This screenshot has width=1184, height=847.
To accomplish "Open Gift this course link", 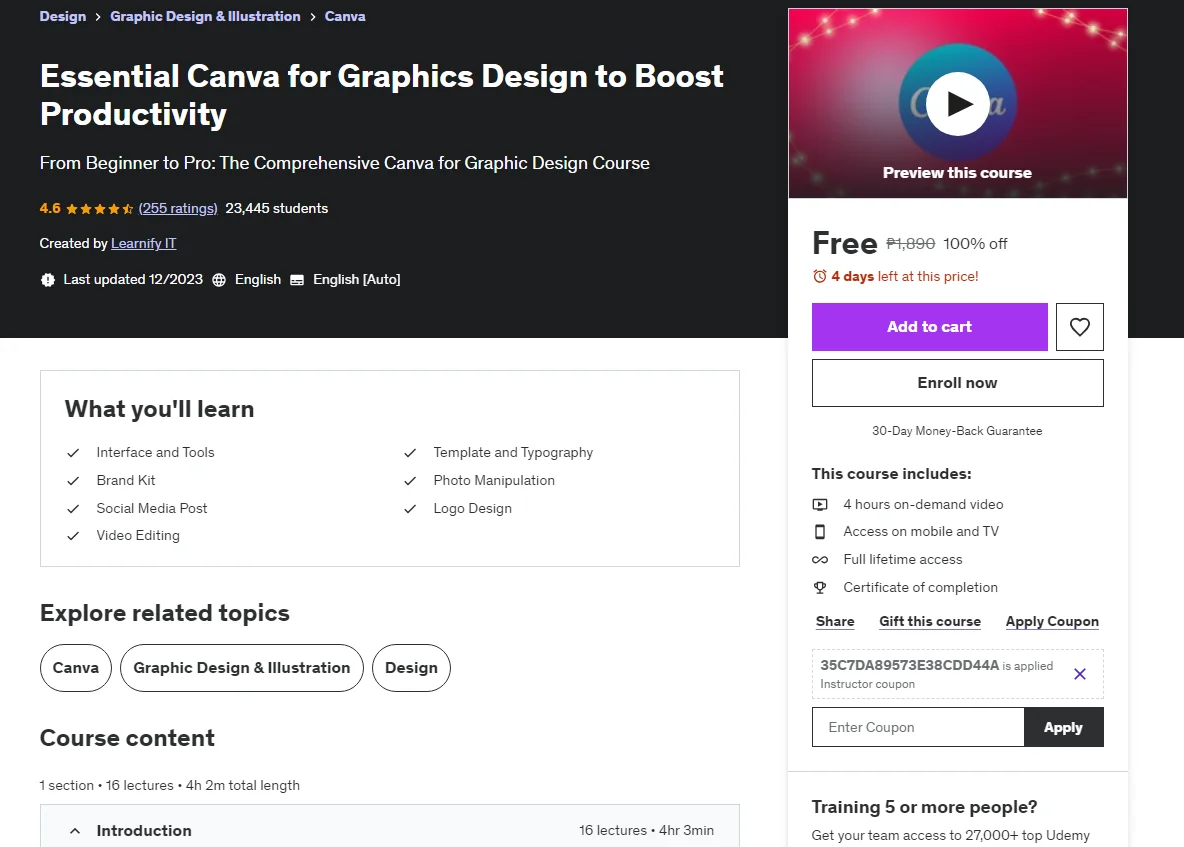I will click(930, 621).
